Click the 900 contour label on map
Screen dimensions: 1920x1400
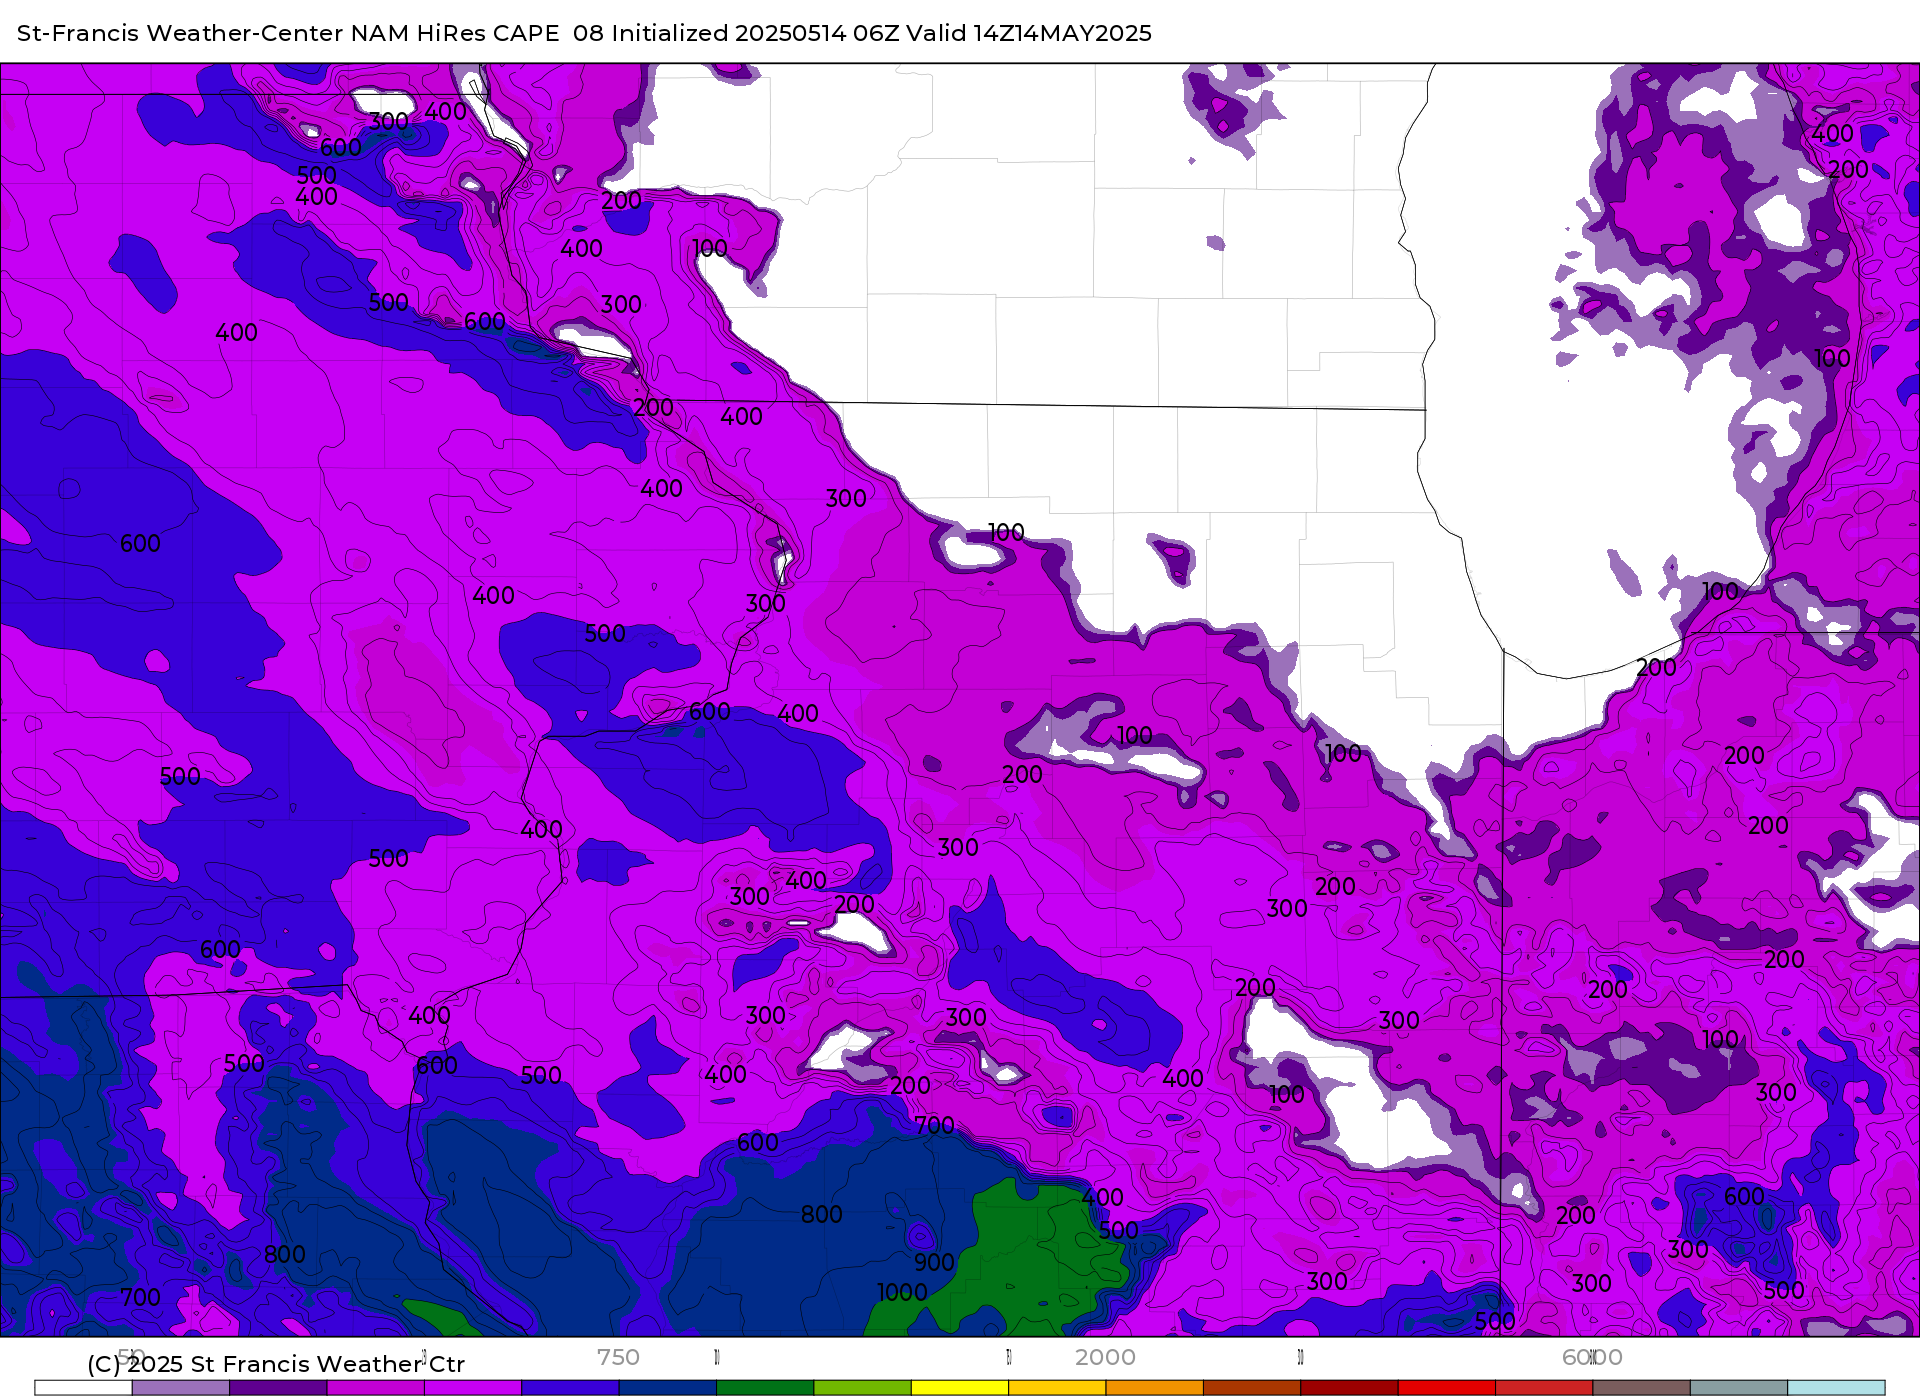click(934, 1262)
